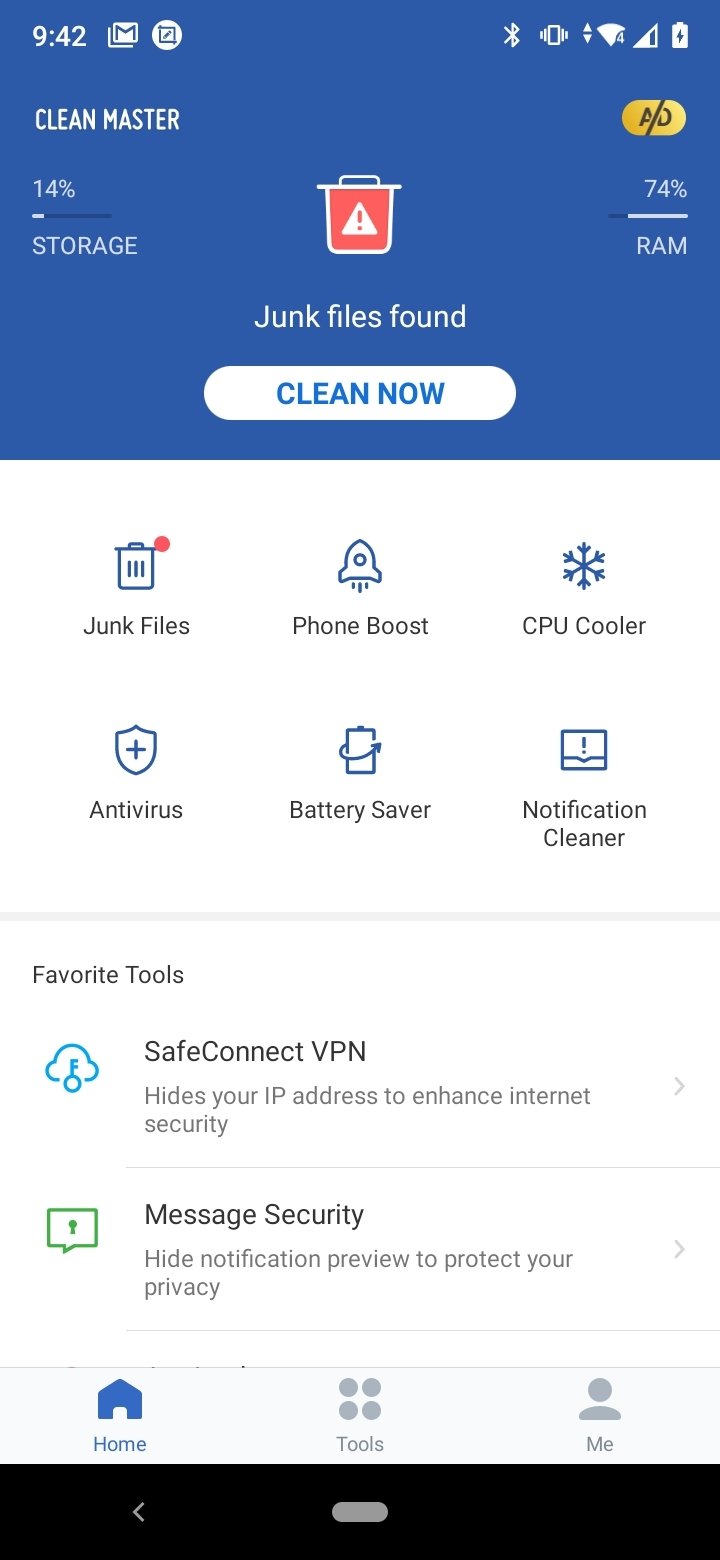Screen dimensions: 720x1560
Task: Switch to the Tools tab
Action: click(x=360, y=1415)
